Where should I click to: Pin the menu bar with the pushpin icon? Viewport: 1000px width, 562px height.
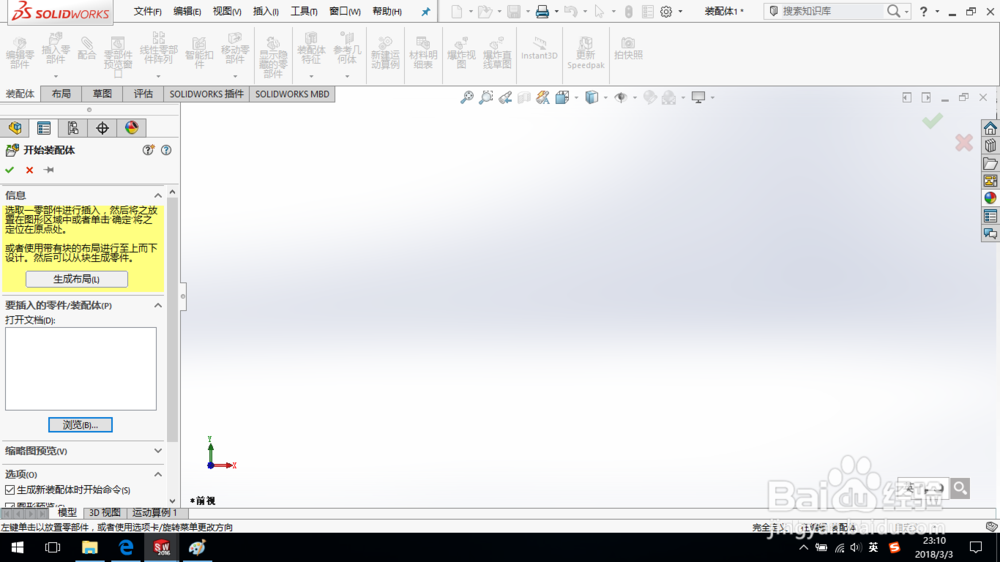click(425, 11)
